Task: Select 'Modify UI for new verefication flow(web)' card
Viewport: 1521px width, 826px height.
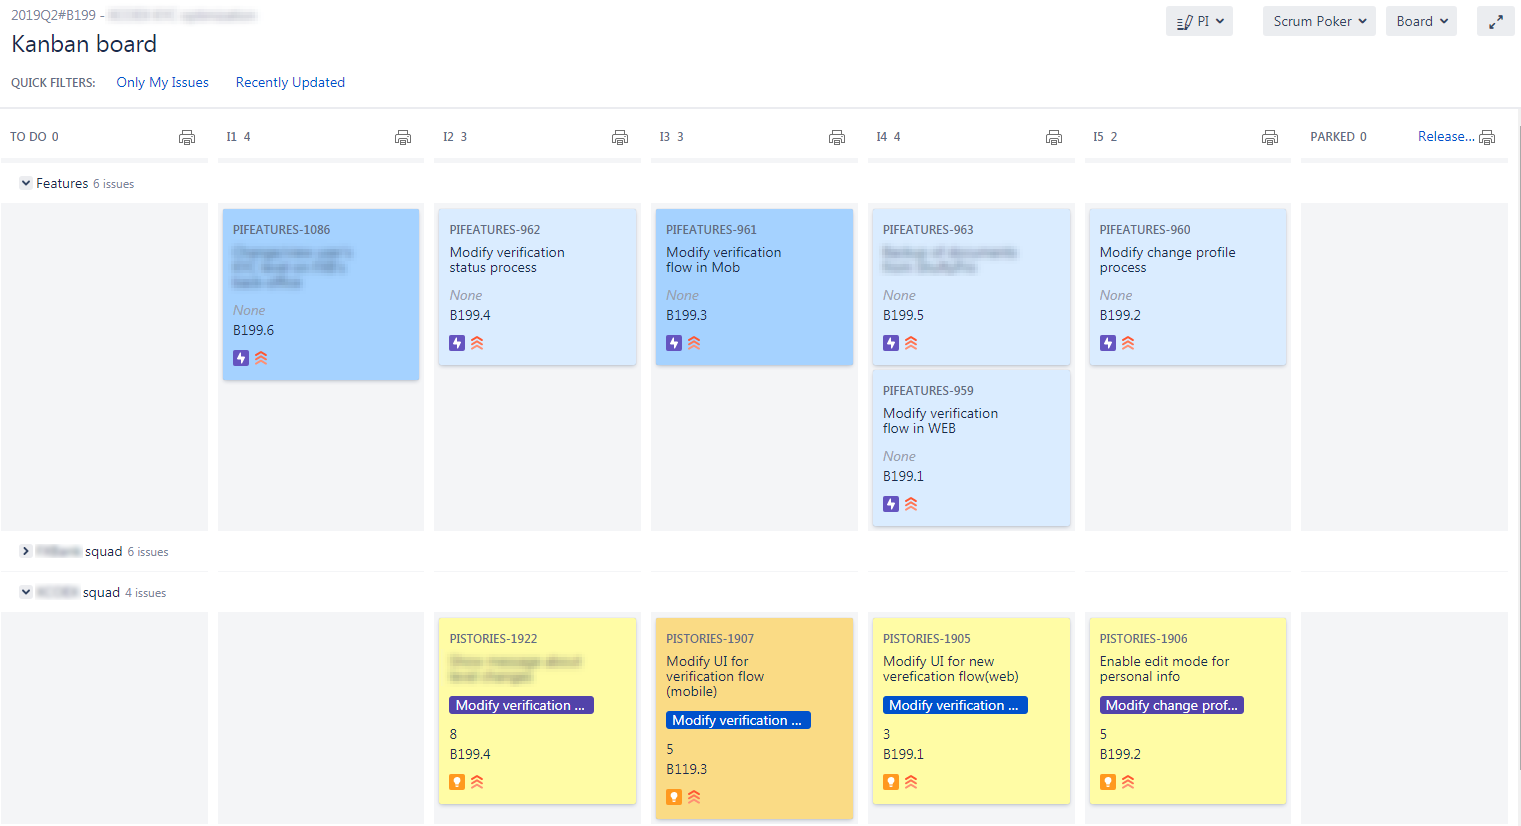Action: 971,710
